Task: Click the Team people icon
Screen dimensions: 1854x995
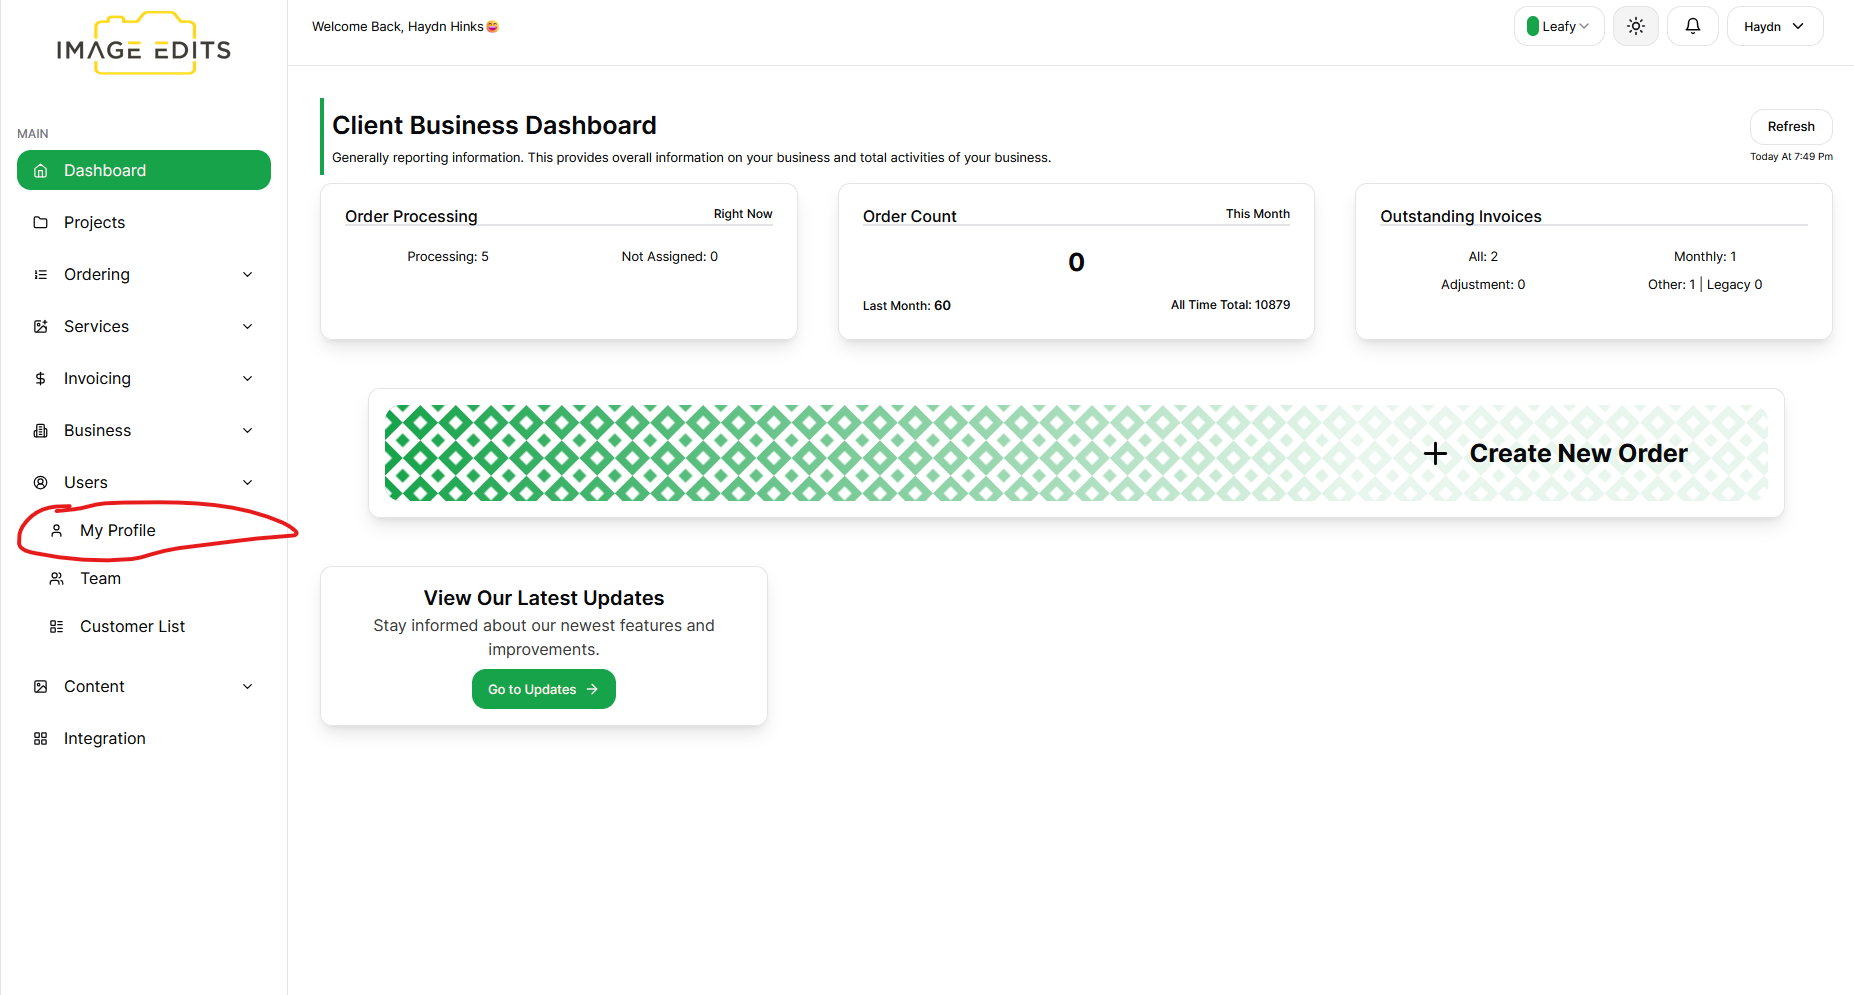Action: [x=57, y=579]
